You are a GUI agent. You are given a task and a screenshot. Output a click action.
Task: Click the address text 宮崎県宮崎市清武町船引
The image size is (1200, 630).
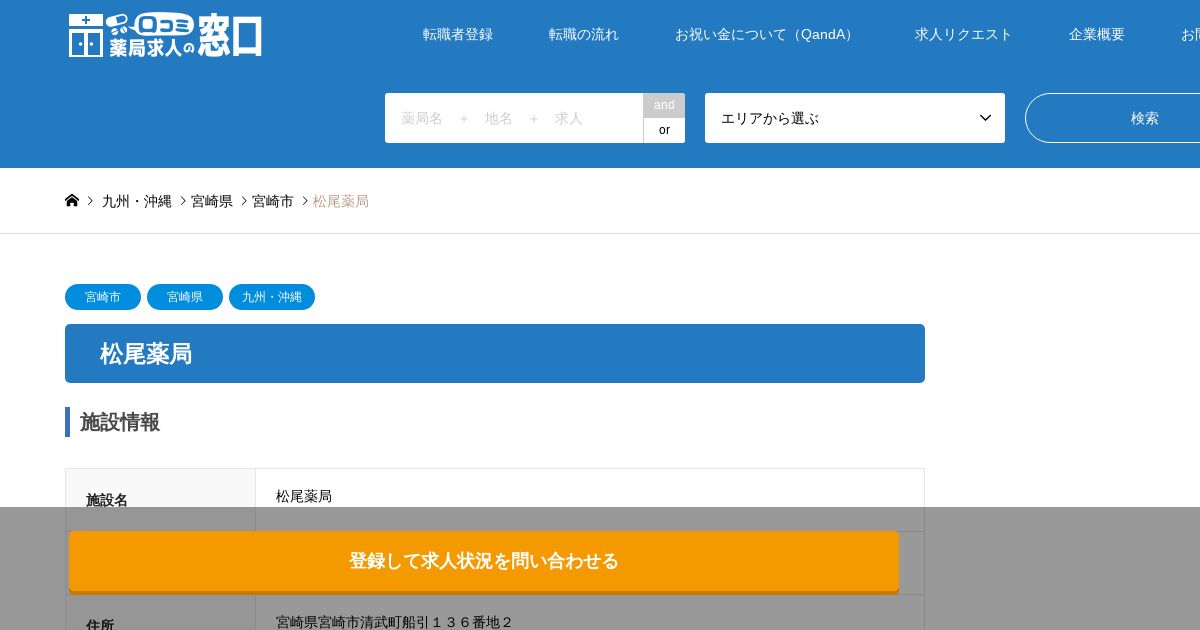click(x=394, y=622)
